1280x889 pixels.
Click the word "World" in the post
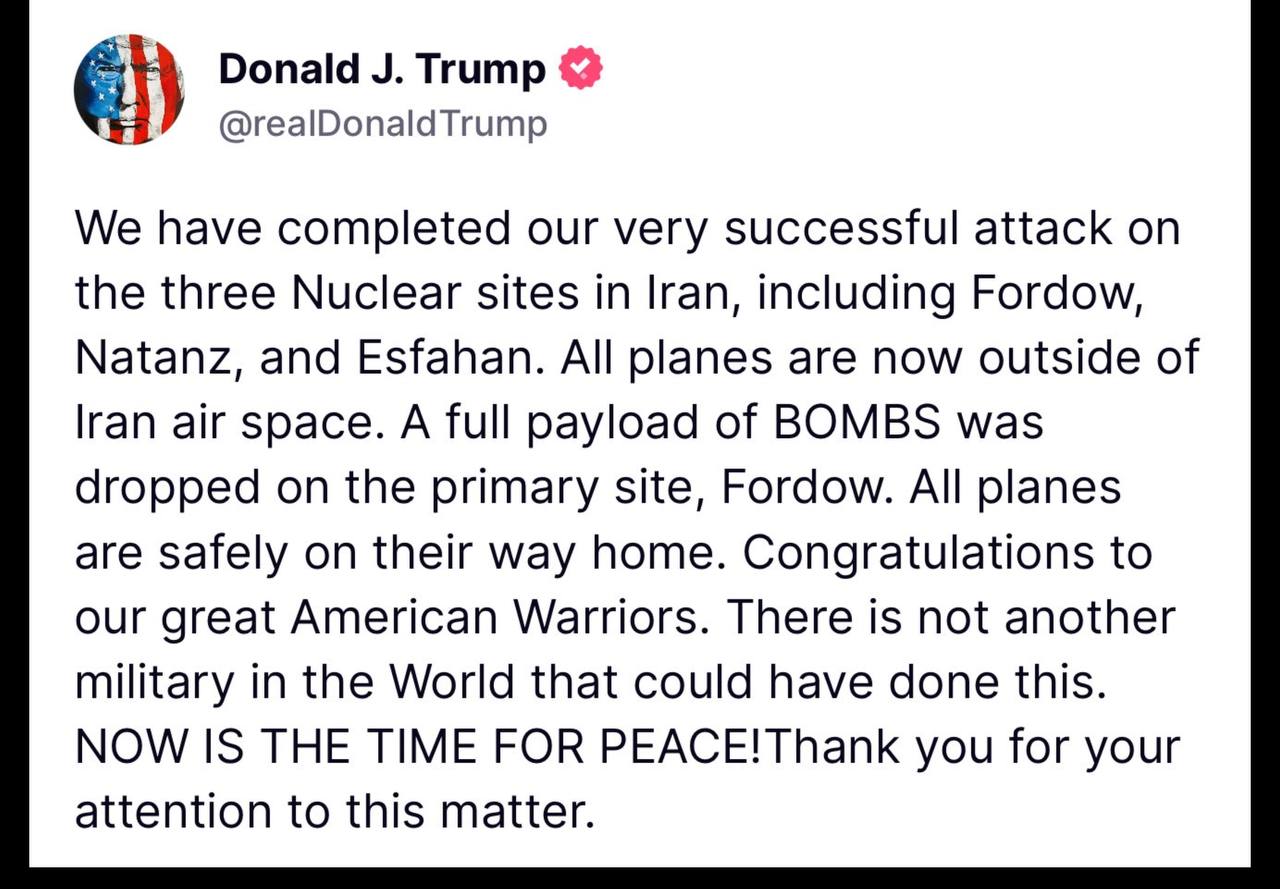450,682
